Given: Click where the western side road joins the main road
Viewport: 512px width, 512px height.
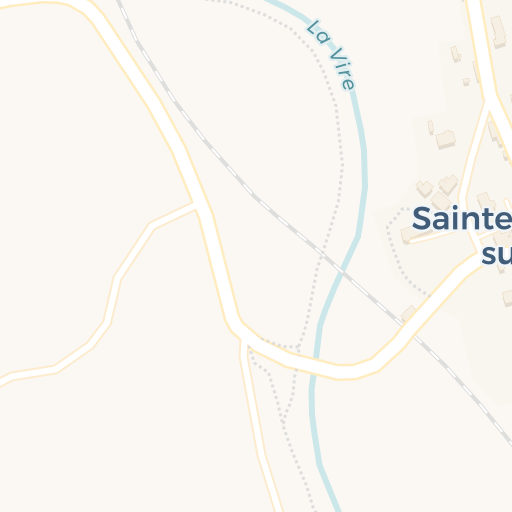Looking at the screenshot, I should [197, 206].
